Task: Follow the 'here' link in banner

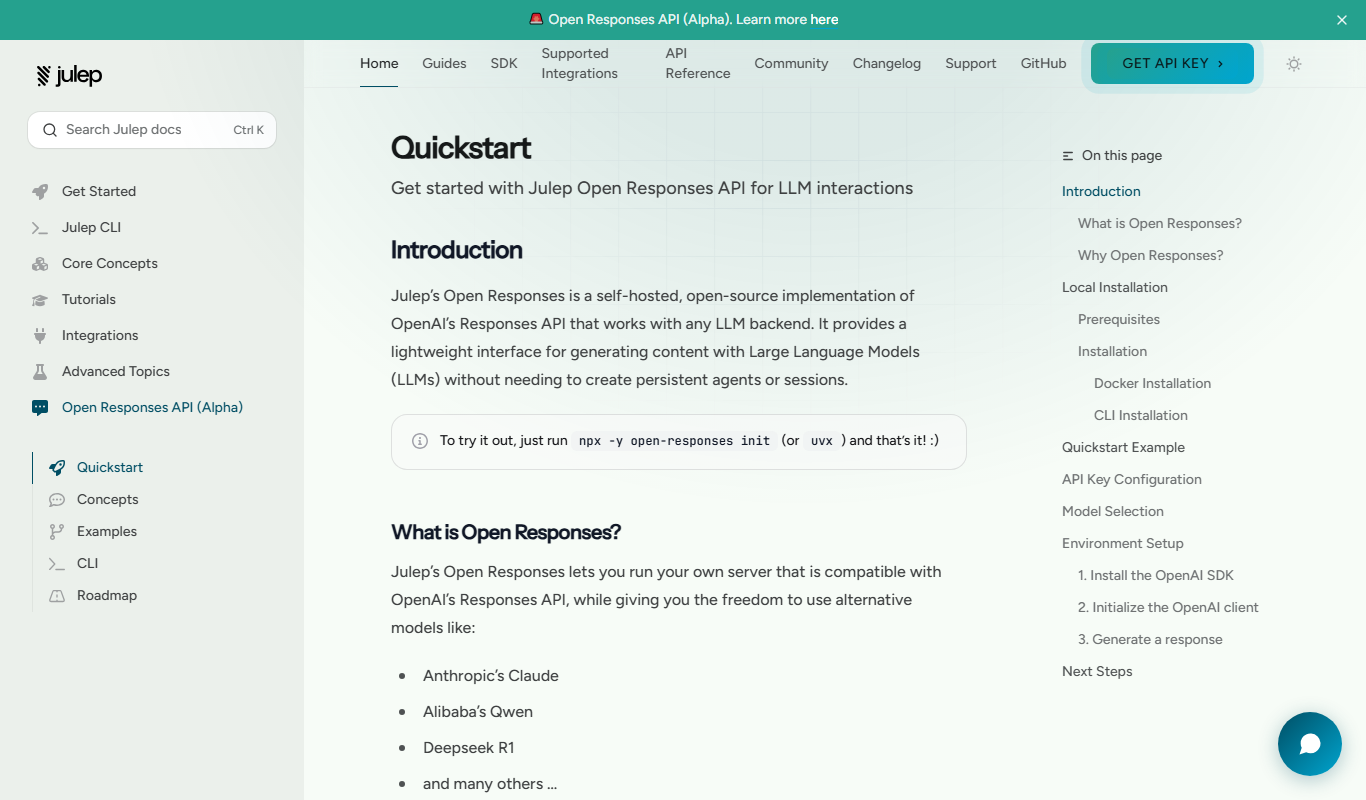Action: (824, 19)
